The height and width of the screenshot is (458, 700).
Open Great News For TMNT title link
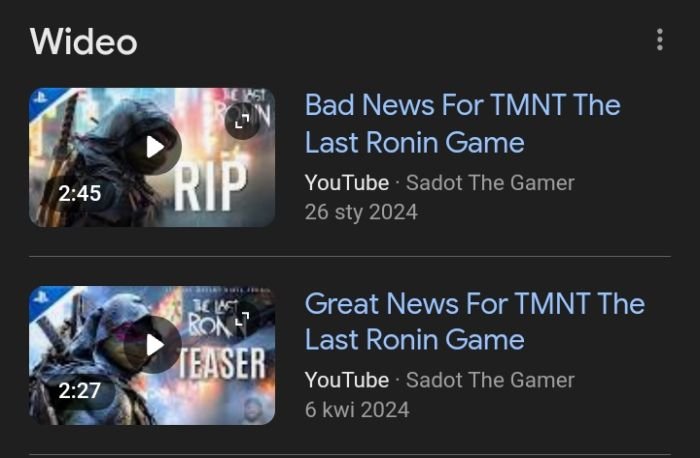pyautogui.click(x=475, y=321)
